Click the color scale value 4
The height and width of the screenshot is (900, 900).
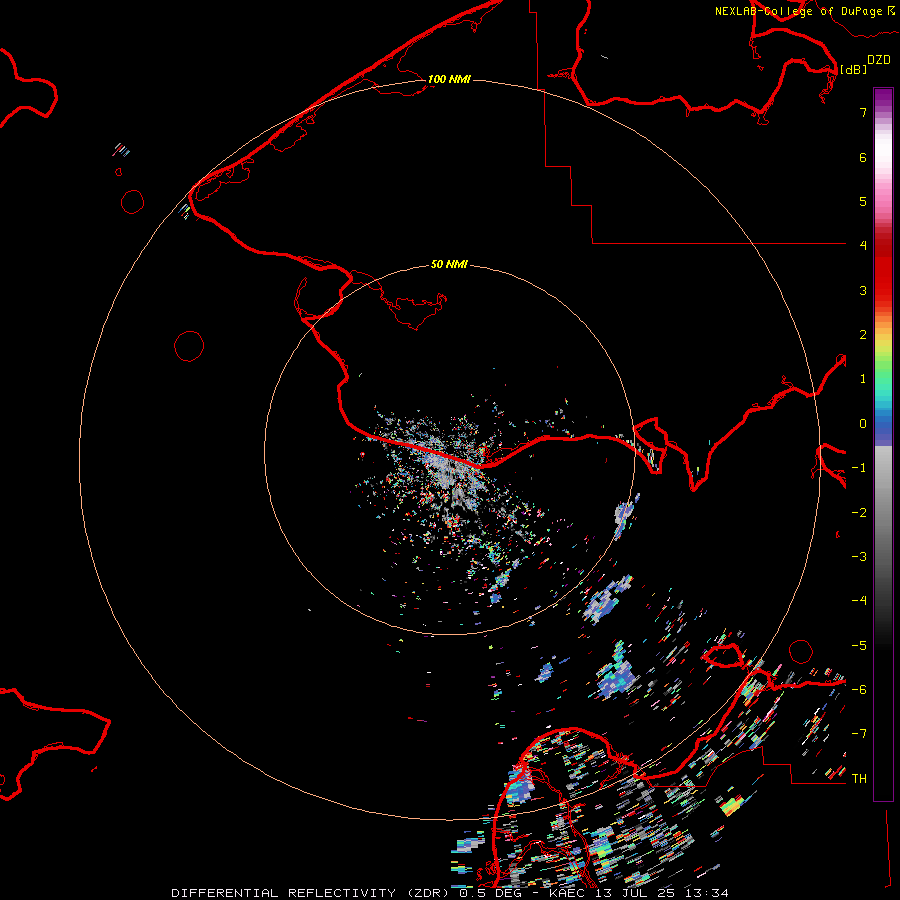click(863, 246)
